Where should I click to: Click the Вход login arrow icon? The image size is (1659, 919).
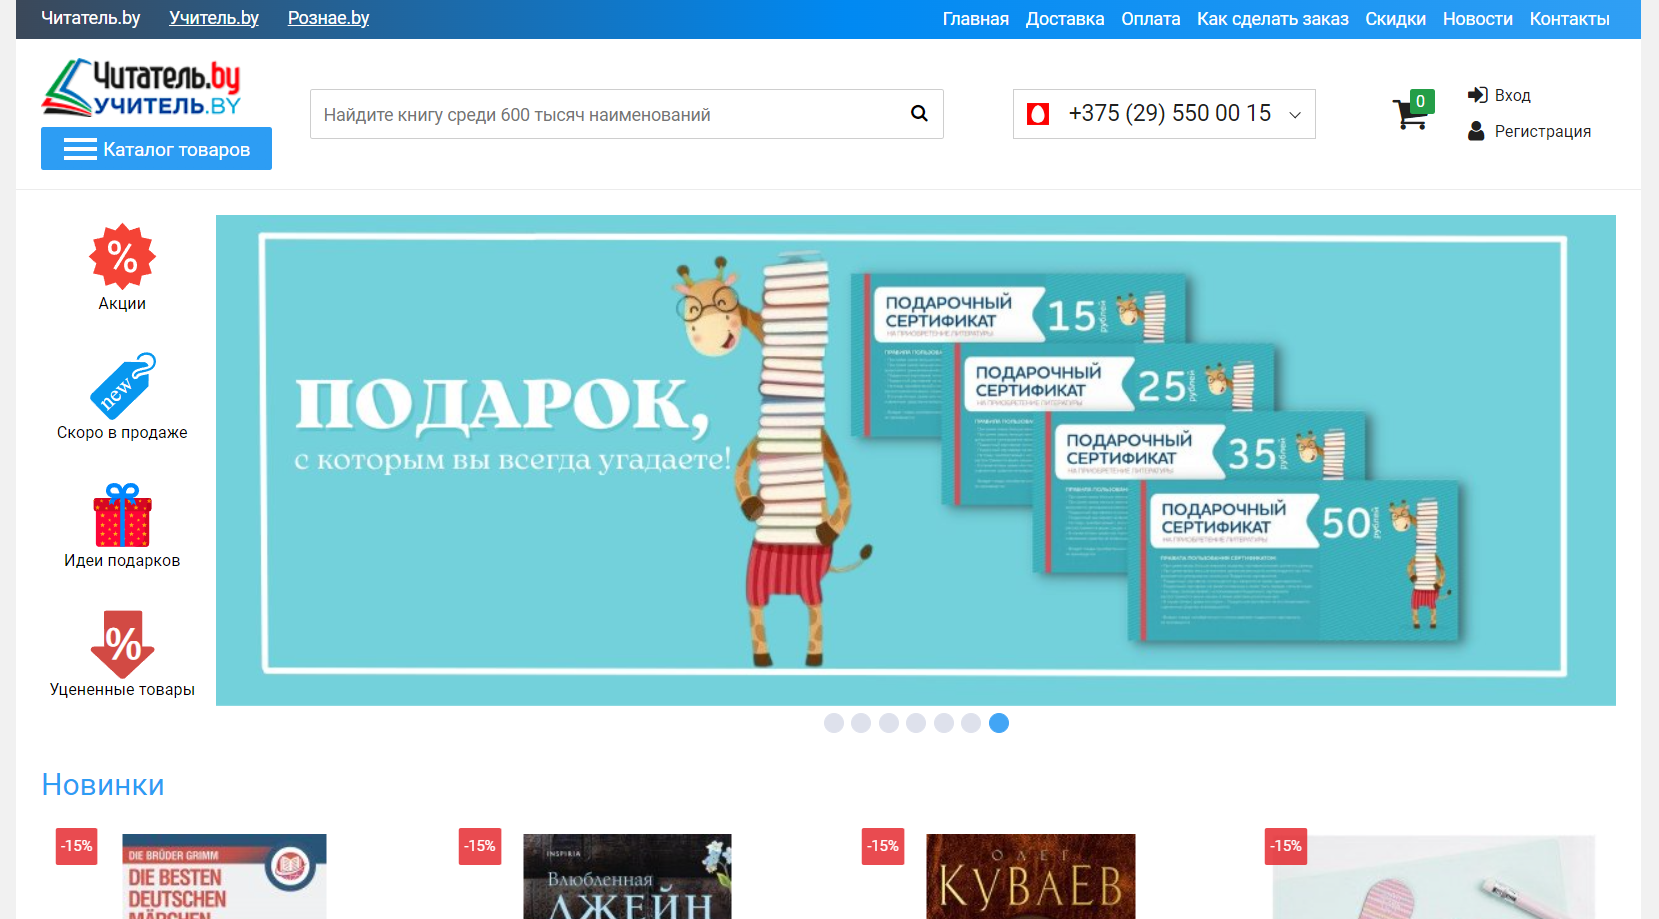coord(1477,95)
